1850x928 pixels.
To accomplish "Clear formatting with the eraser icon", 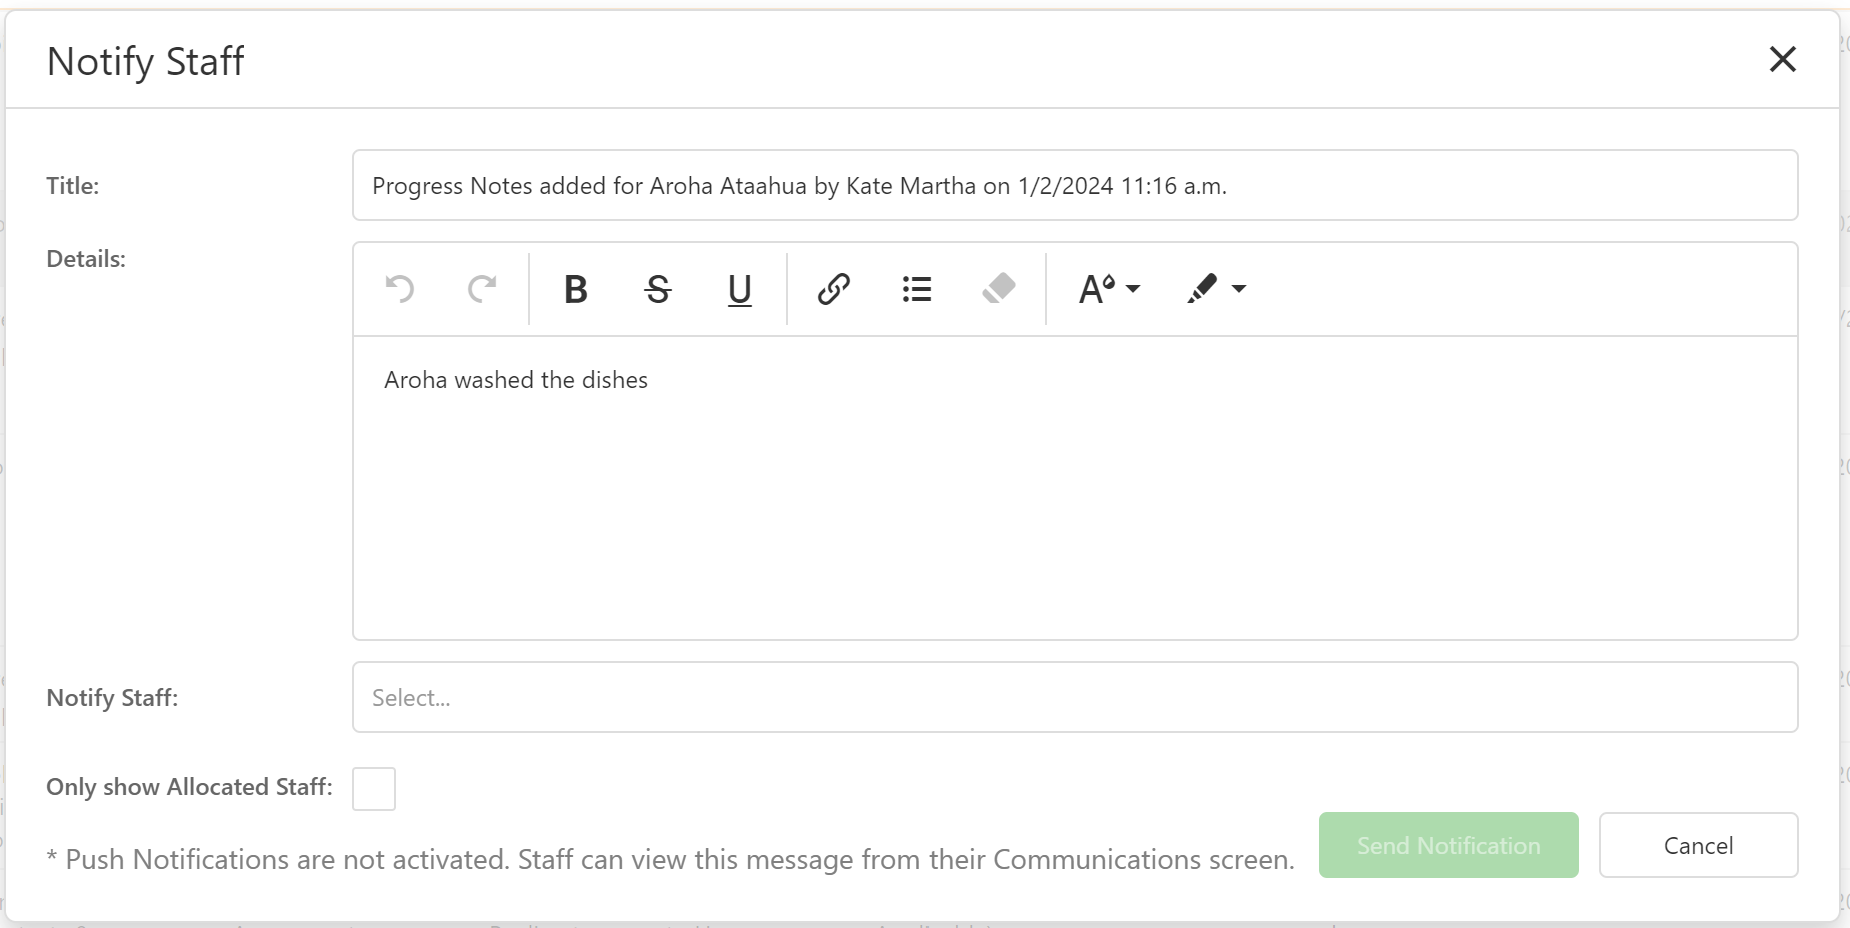I will coord(998,289).
